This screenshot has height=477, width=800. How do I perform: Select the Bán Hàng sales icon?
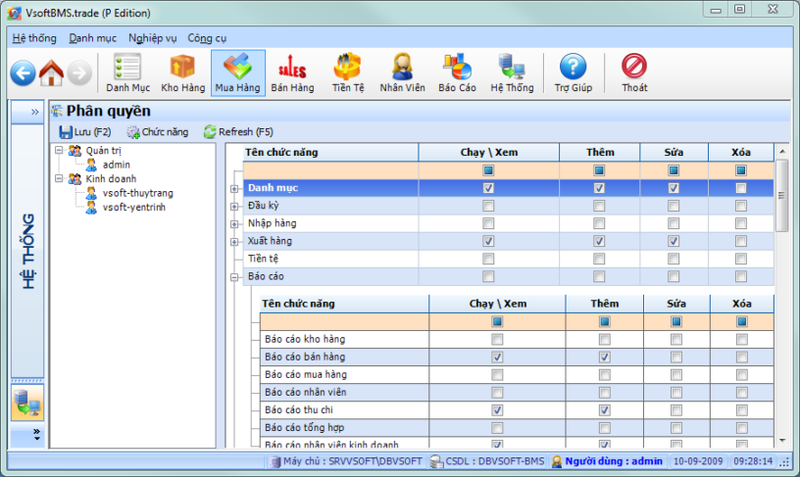pos(292,73)
